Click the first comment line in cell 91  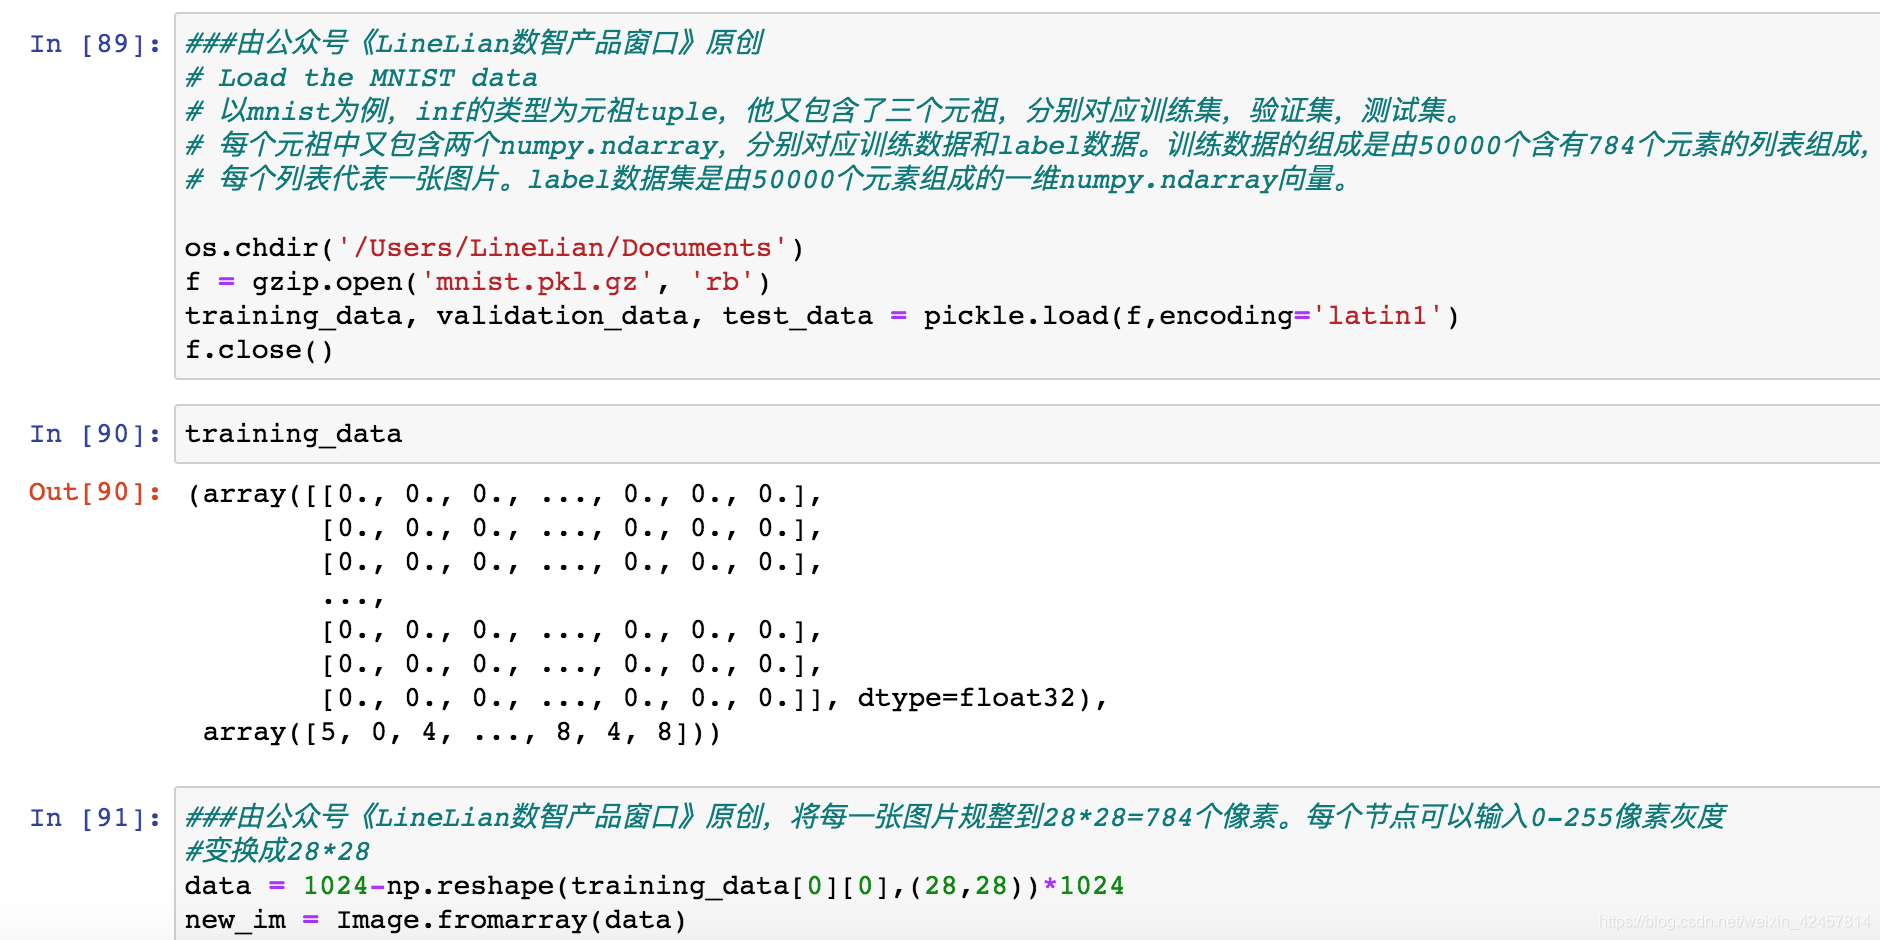coord(956,817)
